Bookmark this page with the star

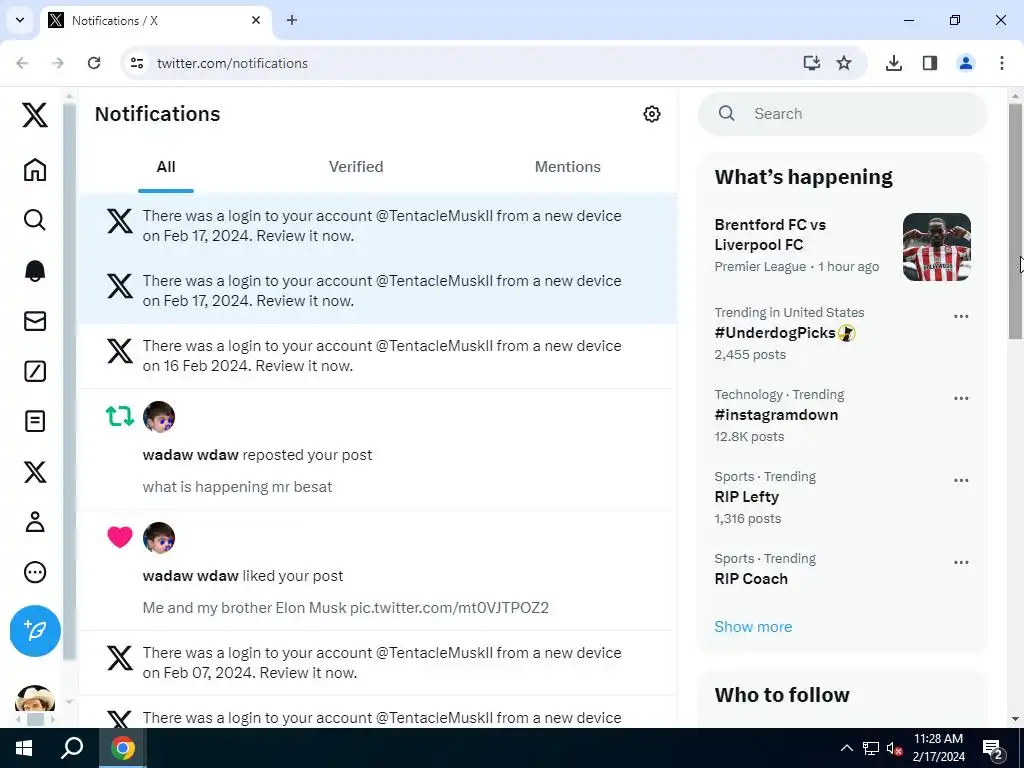coord(844,63)
